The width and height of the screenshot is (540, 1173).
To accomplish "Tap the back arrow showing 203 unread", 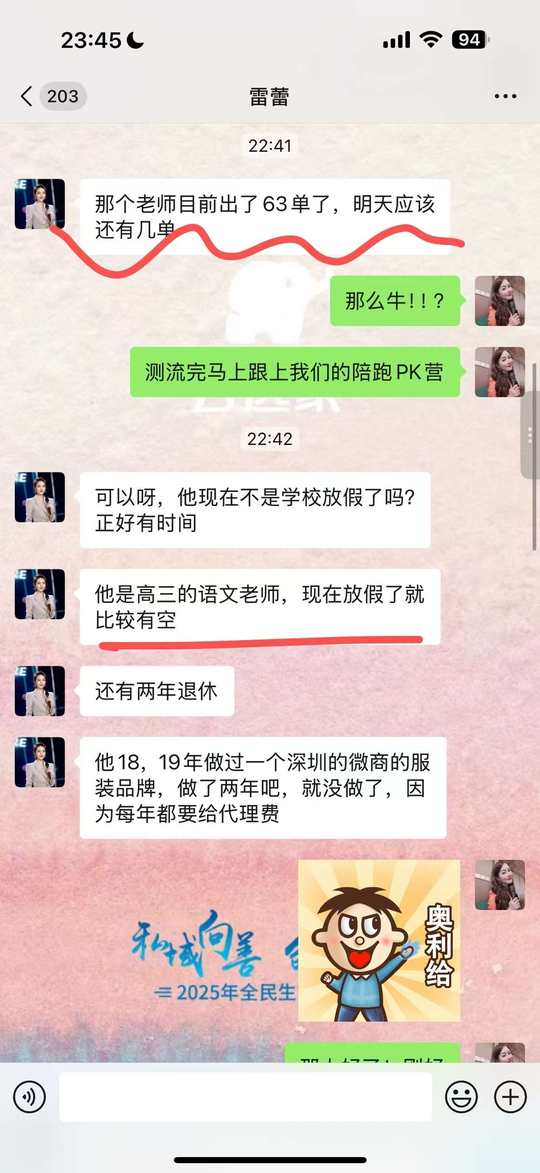I will coord(51,97).
